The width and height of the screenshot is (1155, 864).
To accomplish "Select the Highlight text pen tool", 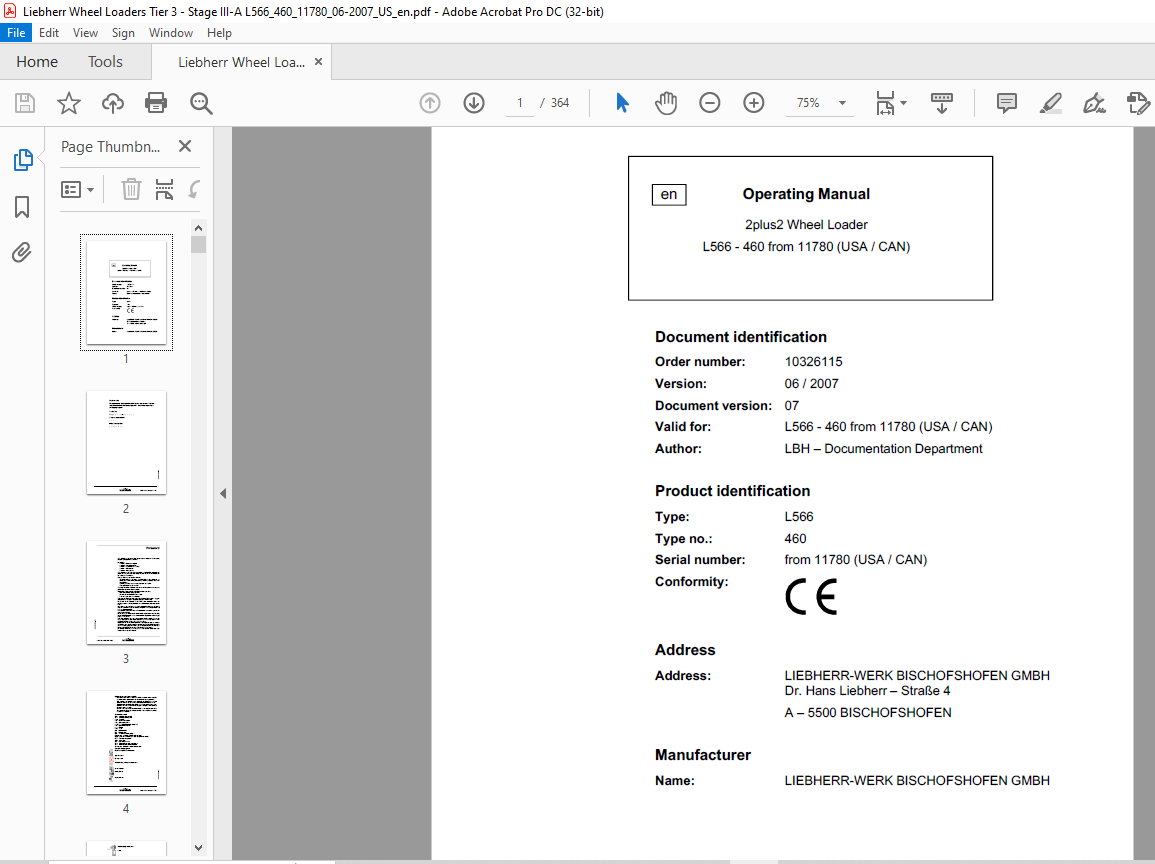I will (1050, 103).
